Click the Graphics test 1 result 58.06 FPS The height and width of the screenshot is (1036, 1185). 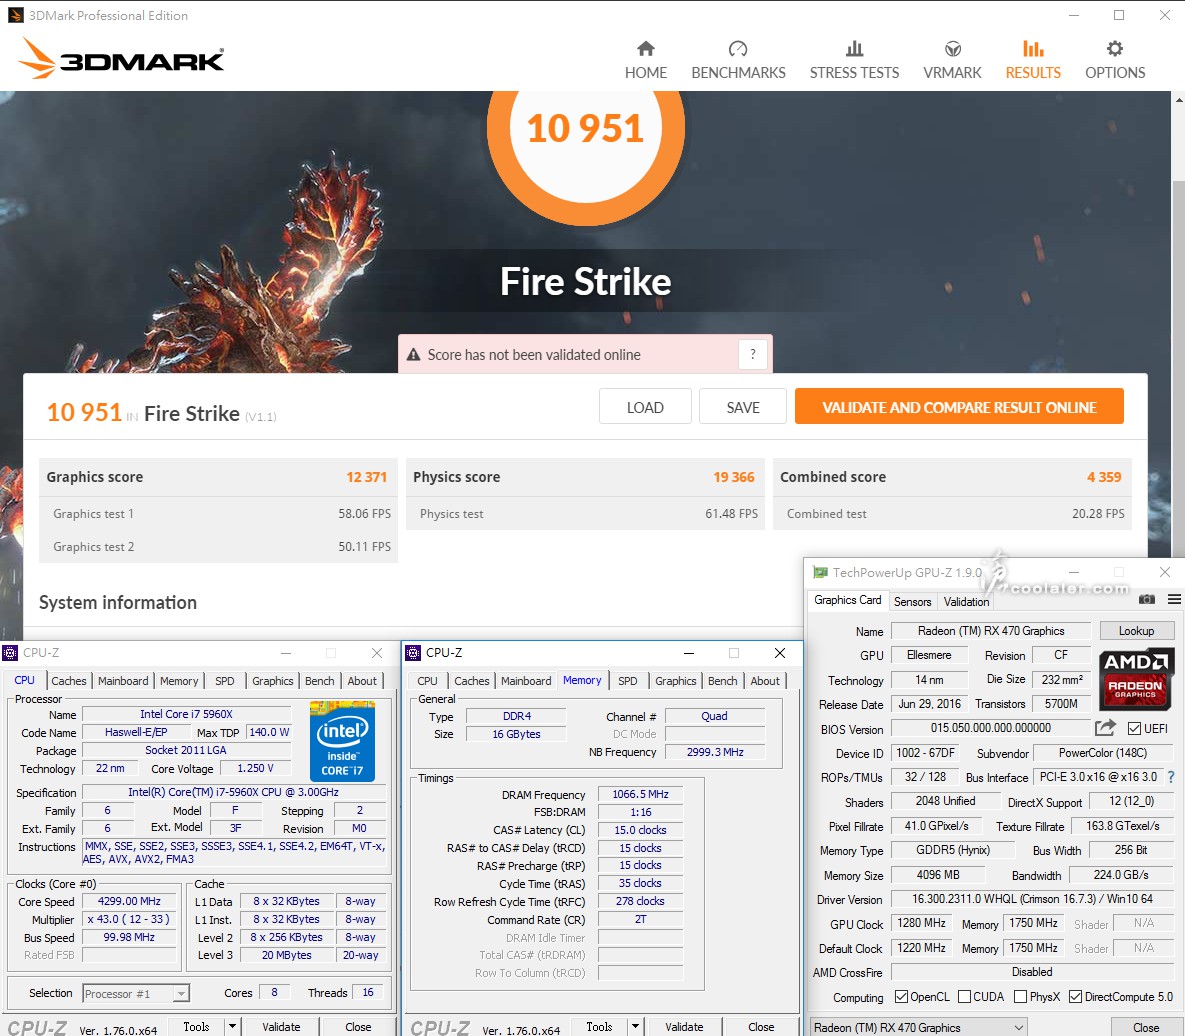pyautogui.click(x=364, y=514)
